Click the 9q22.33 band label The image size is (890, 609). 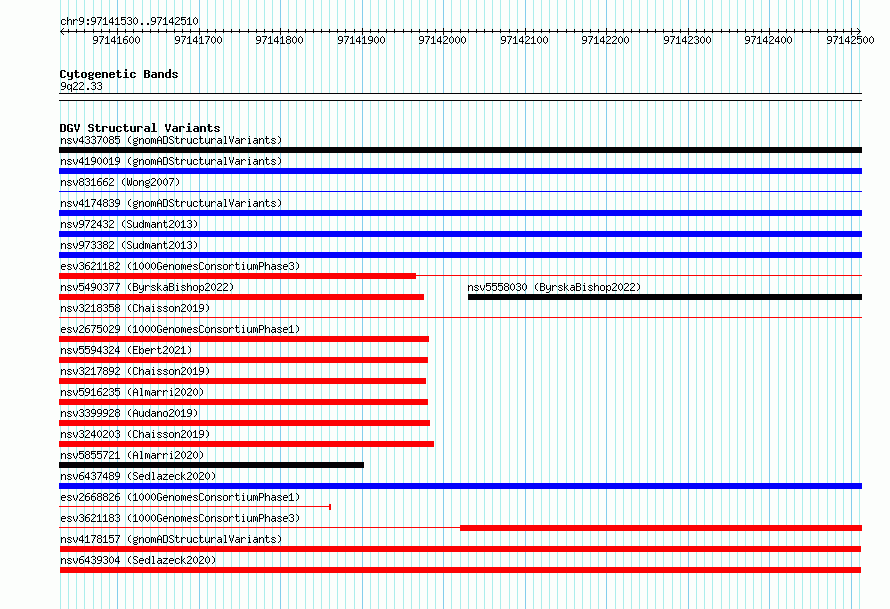point(81,86)
